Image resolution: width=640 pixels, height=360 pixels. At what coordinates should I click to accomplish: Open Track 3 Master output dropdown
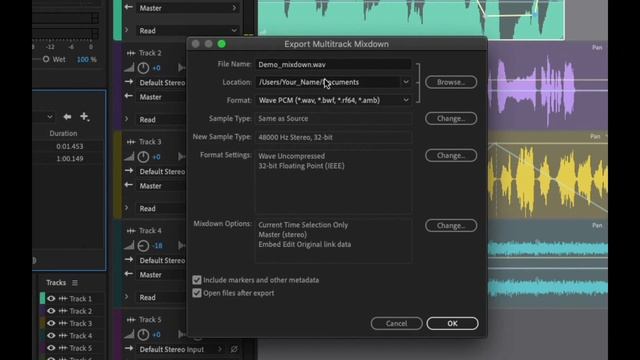tap(161, 186)
